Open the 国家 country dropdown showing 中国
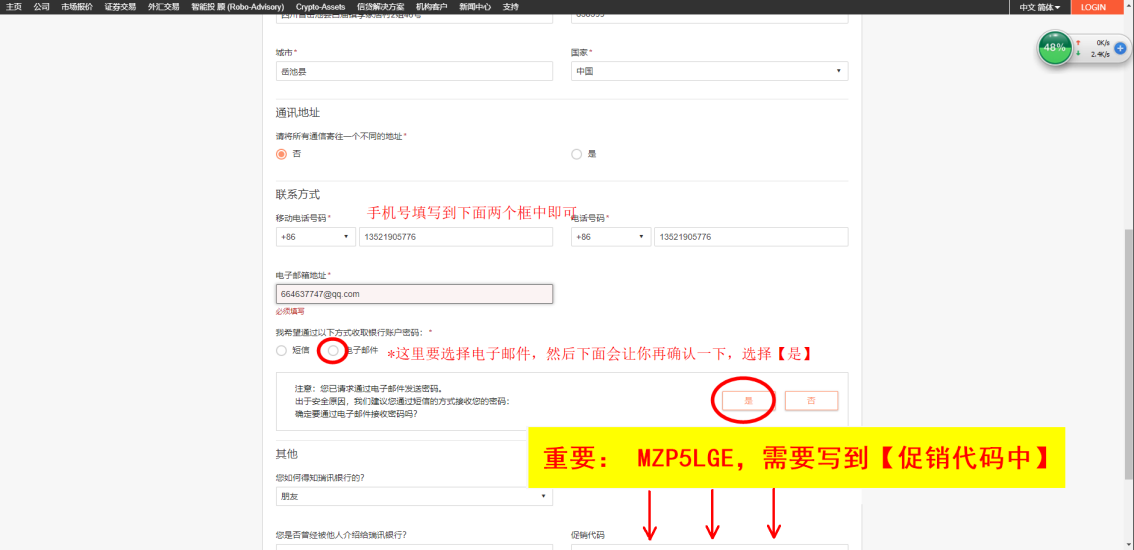Viewport: 1134px width, 550px height. (709, 71)
